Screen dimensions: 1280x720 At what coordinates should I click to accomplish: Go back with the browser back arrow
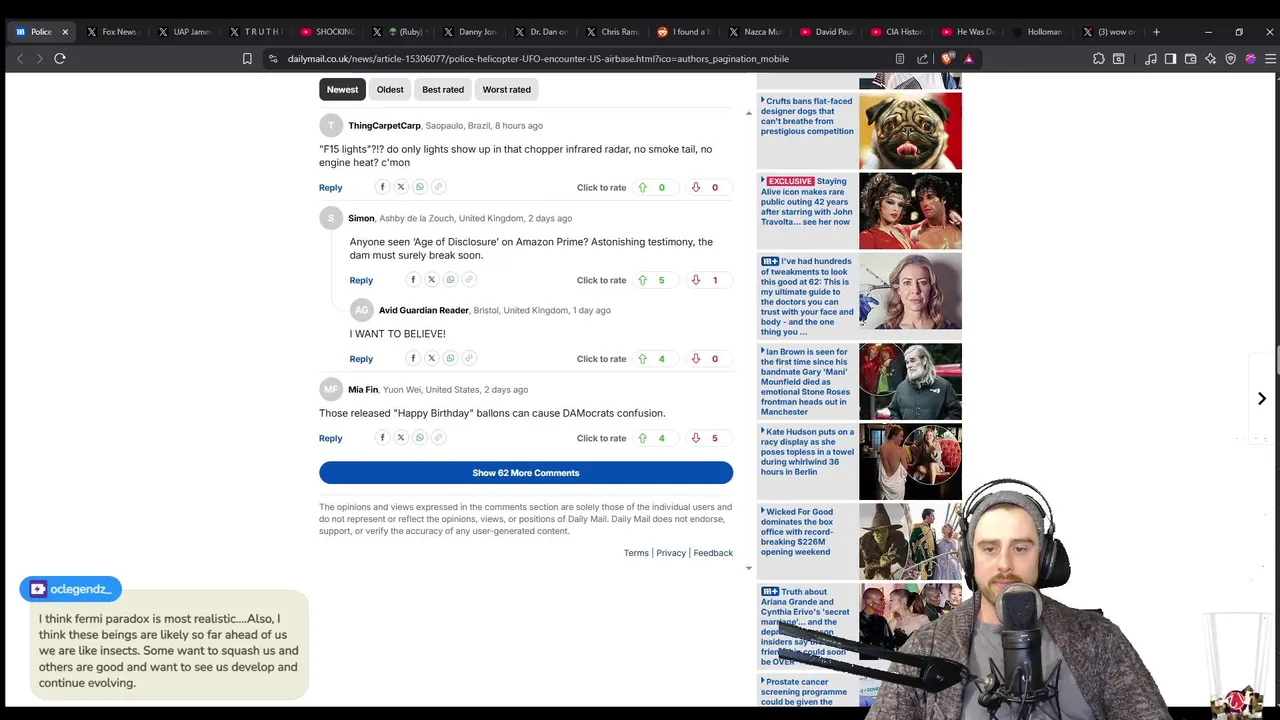click(x=20, y=59)
